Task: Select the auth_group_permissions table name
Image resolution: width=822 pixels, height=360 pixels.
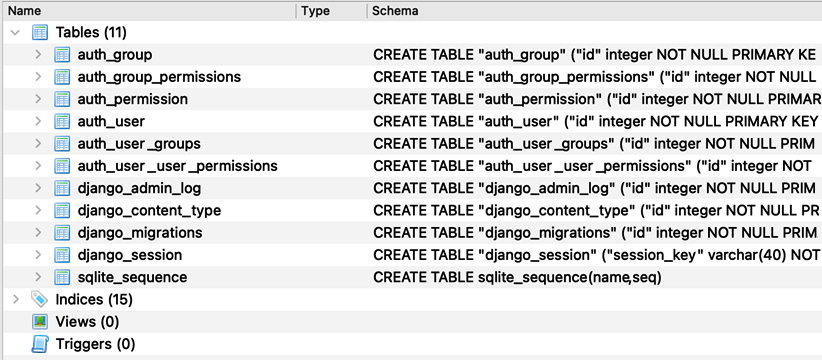Action: 159,77
